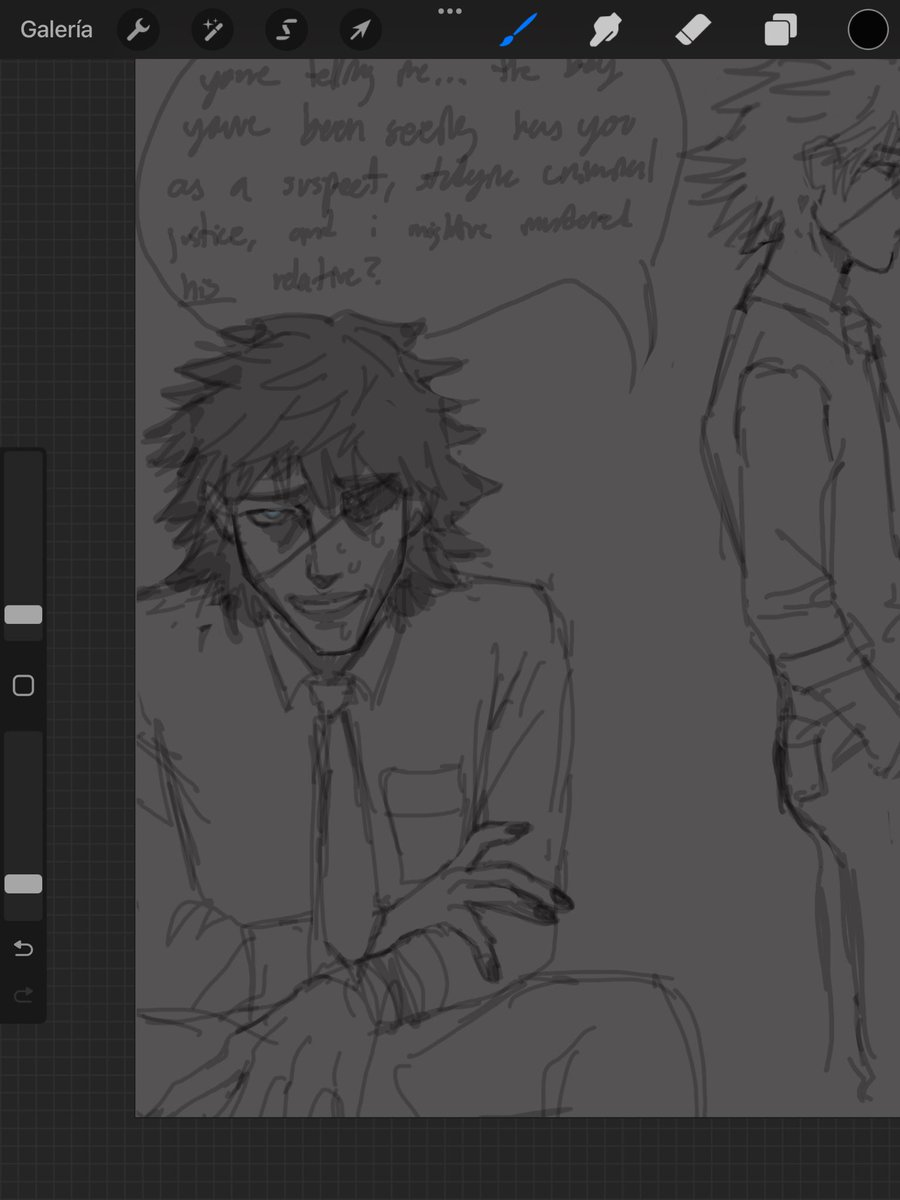Image resolution: width=900 pixels, height=1200 pixels.
Task: Redo with the sidebar redo arrow
Action: click(x=23, y=994)
